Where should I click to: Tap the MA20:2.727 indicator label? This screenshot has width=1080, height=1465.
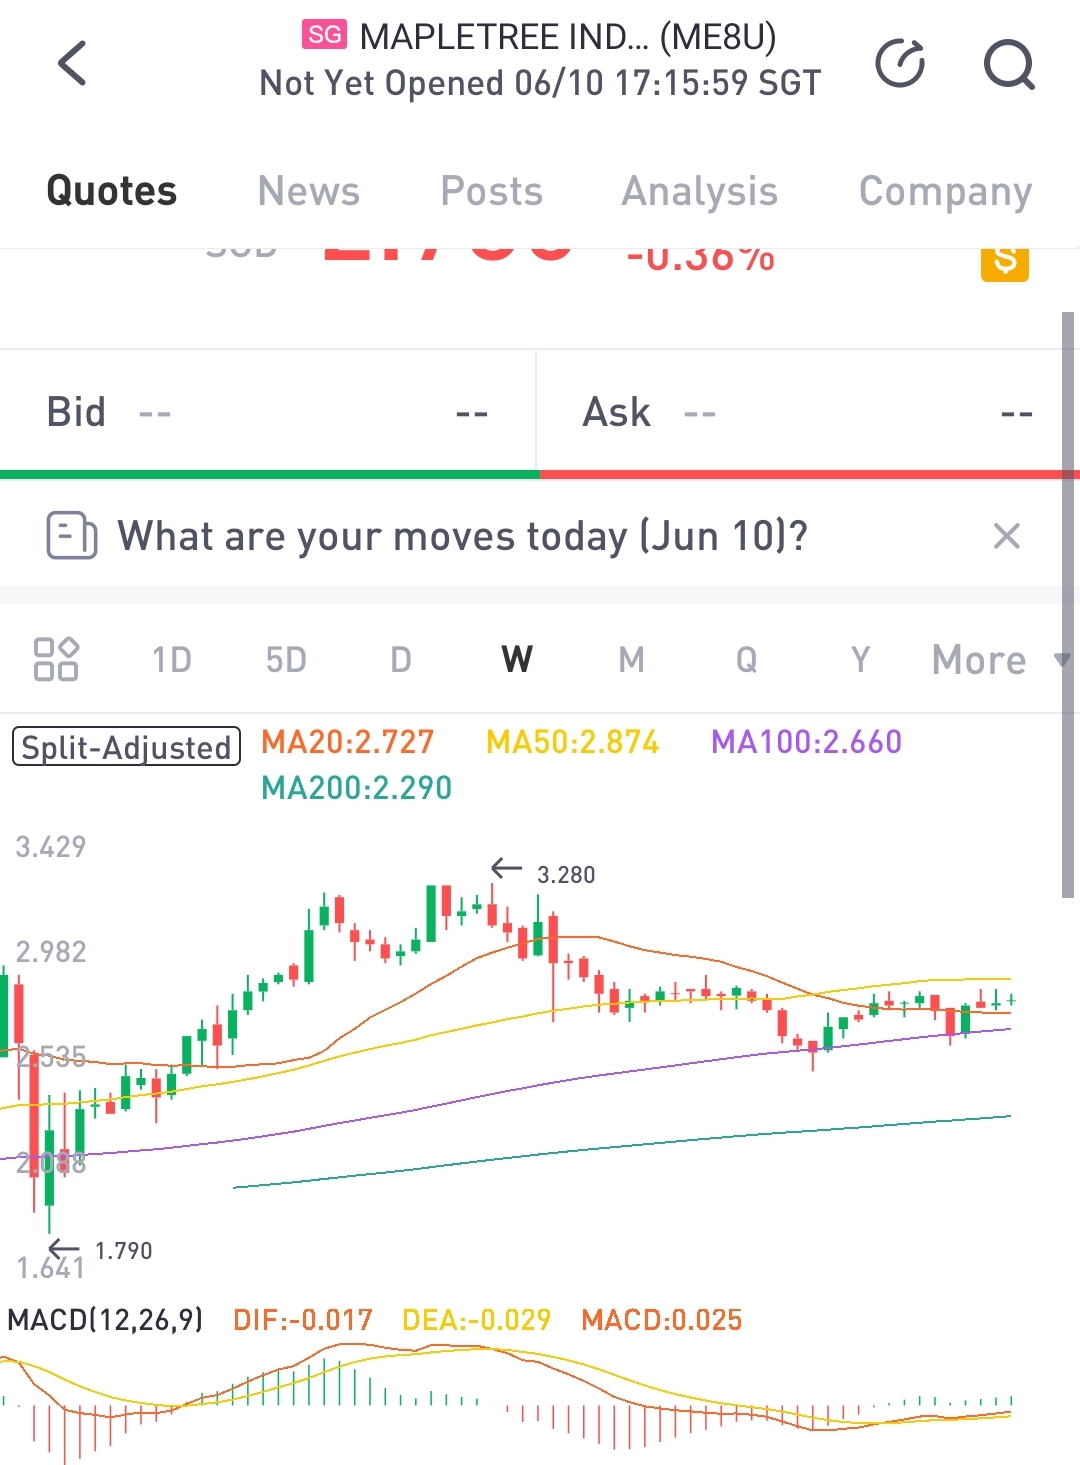coord(347,742)
